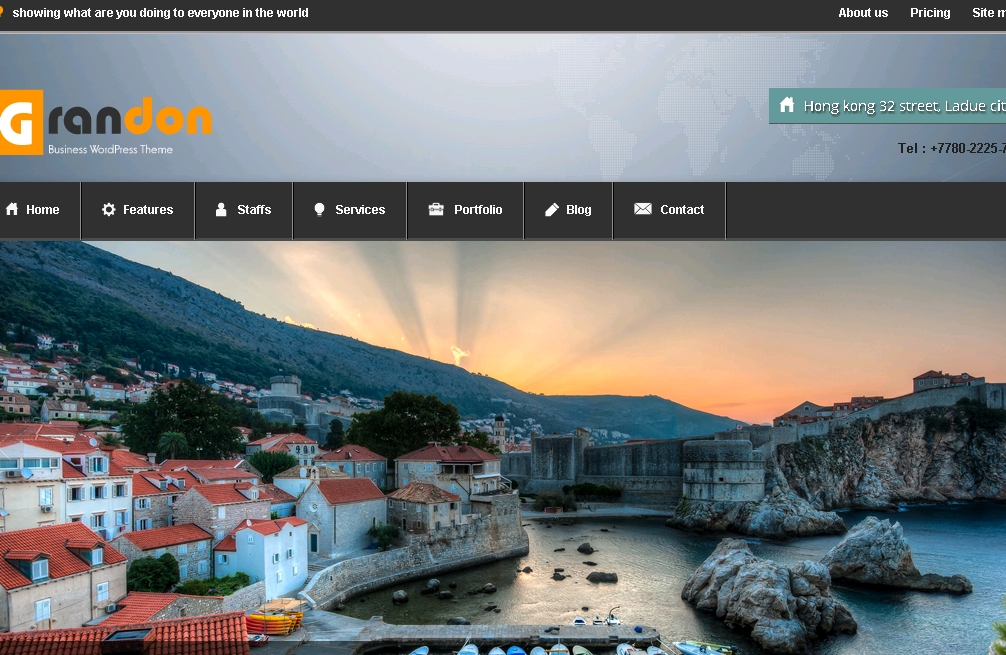
Task: Click the gear icon beside Features
Action: 109,209
